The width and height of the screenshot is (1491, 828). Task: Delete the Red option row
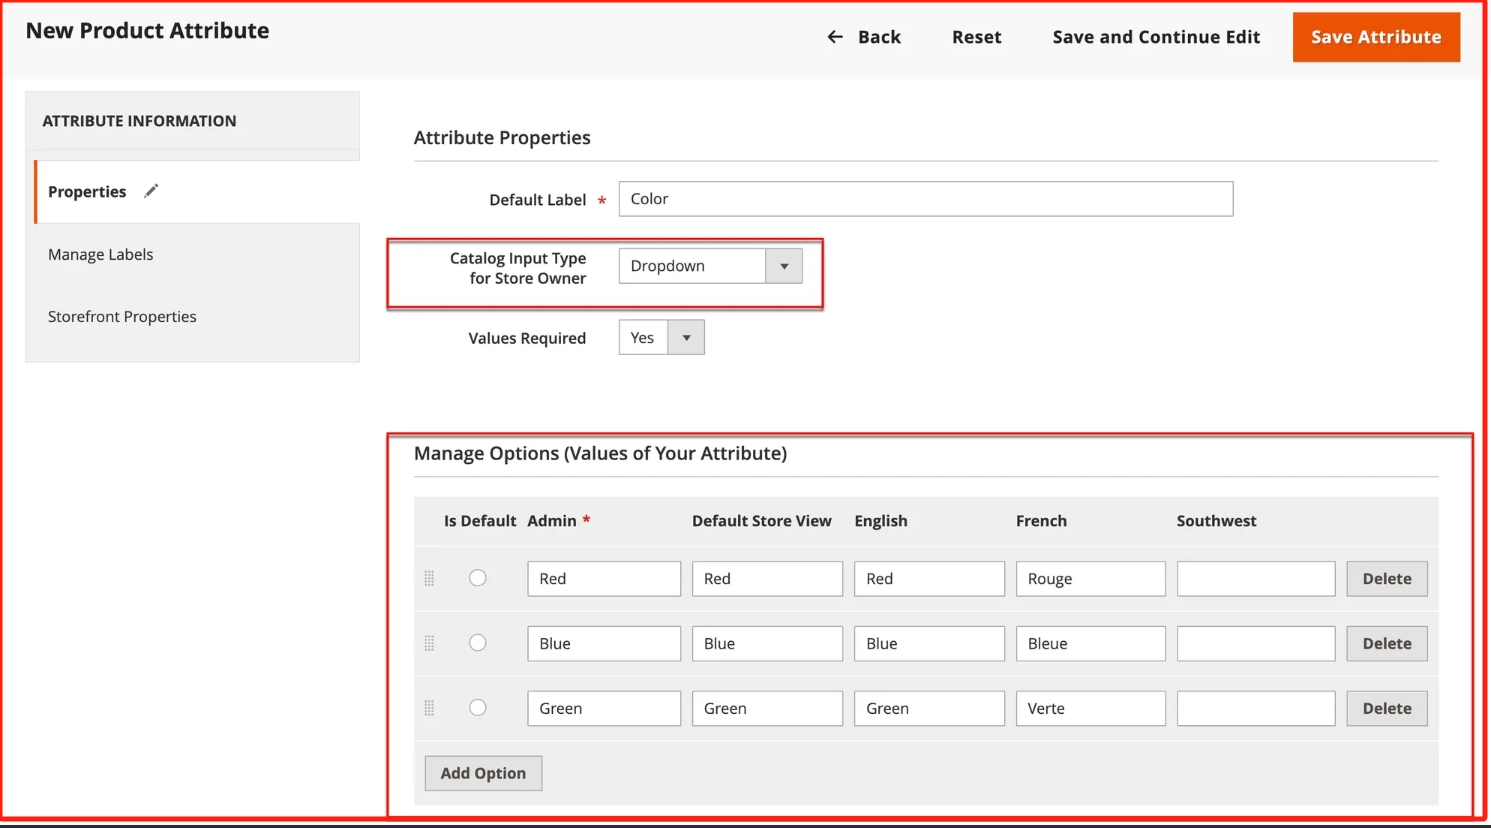point(1386,579)
